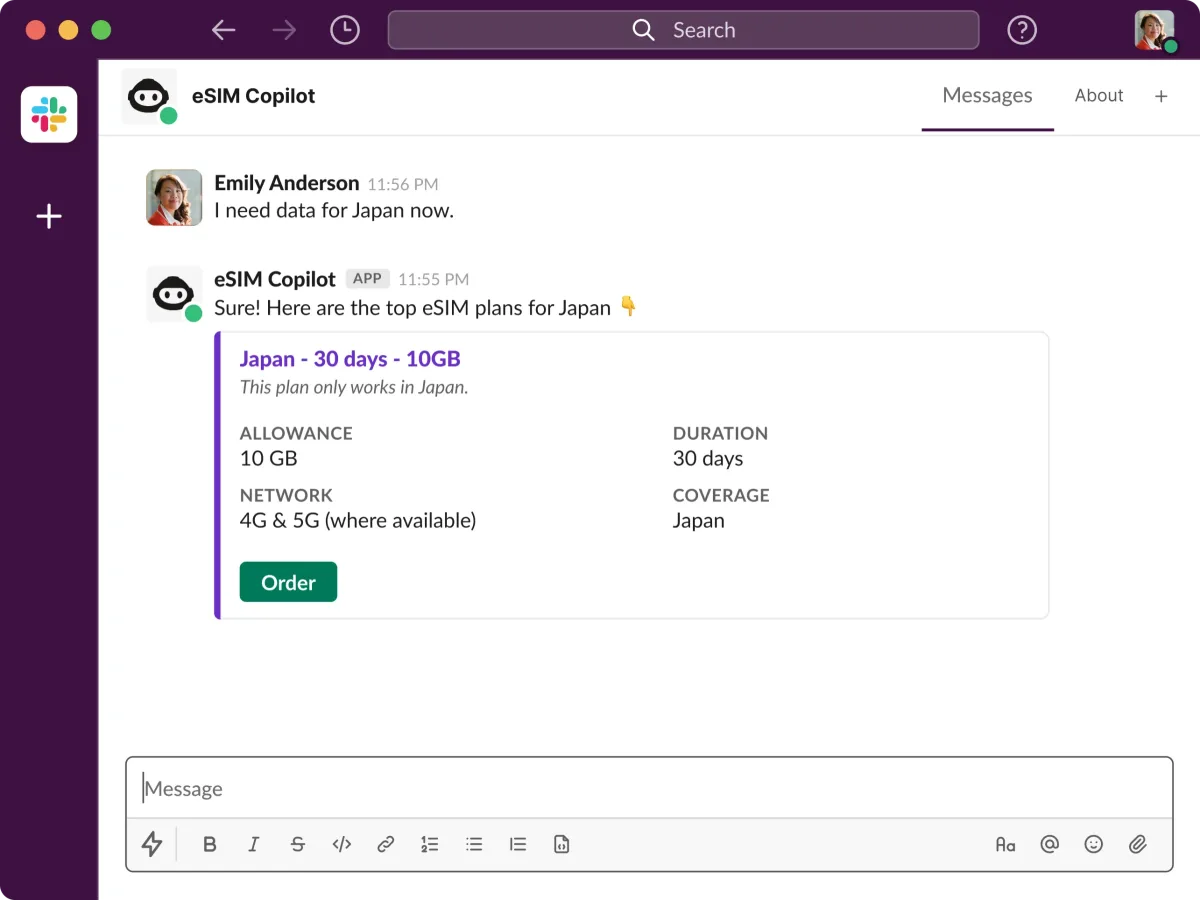The image size is (1200, 900).
Task: Add a workspace with sidebar plus
Action: 49,217
